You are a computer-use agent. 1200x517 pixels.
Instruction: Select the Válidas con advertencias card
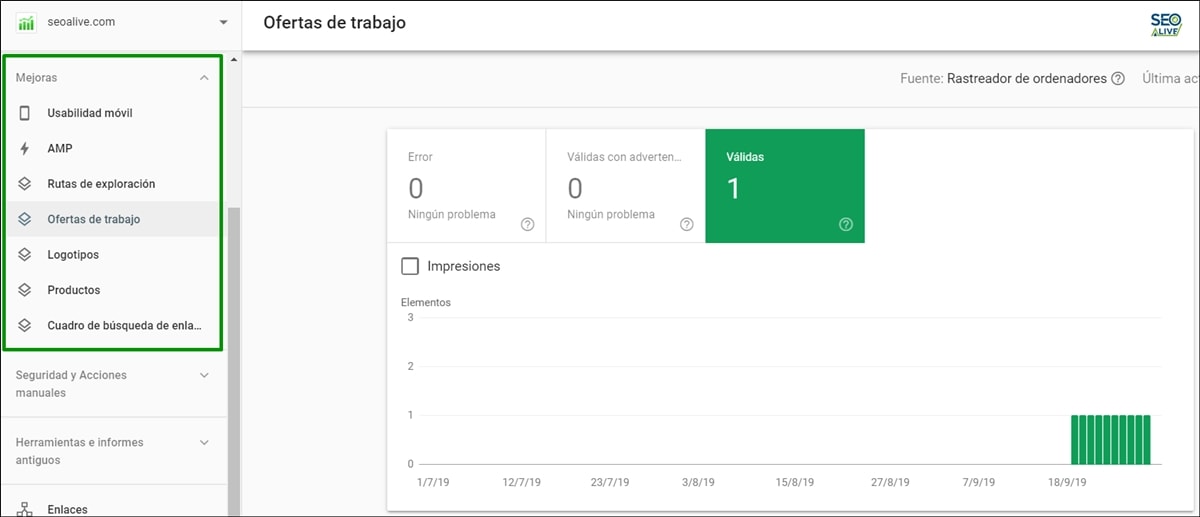(625, 186)
